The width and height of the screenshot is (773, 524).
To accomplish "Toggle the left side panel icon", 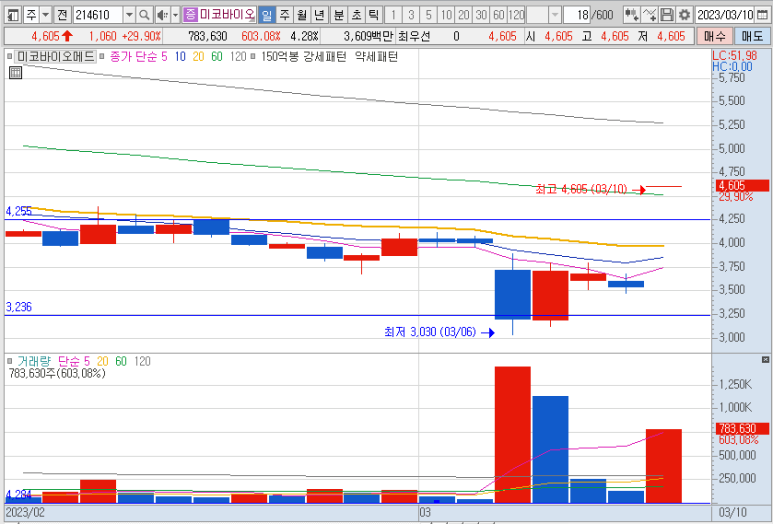I will (13, 15).
